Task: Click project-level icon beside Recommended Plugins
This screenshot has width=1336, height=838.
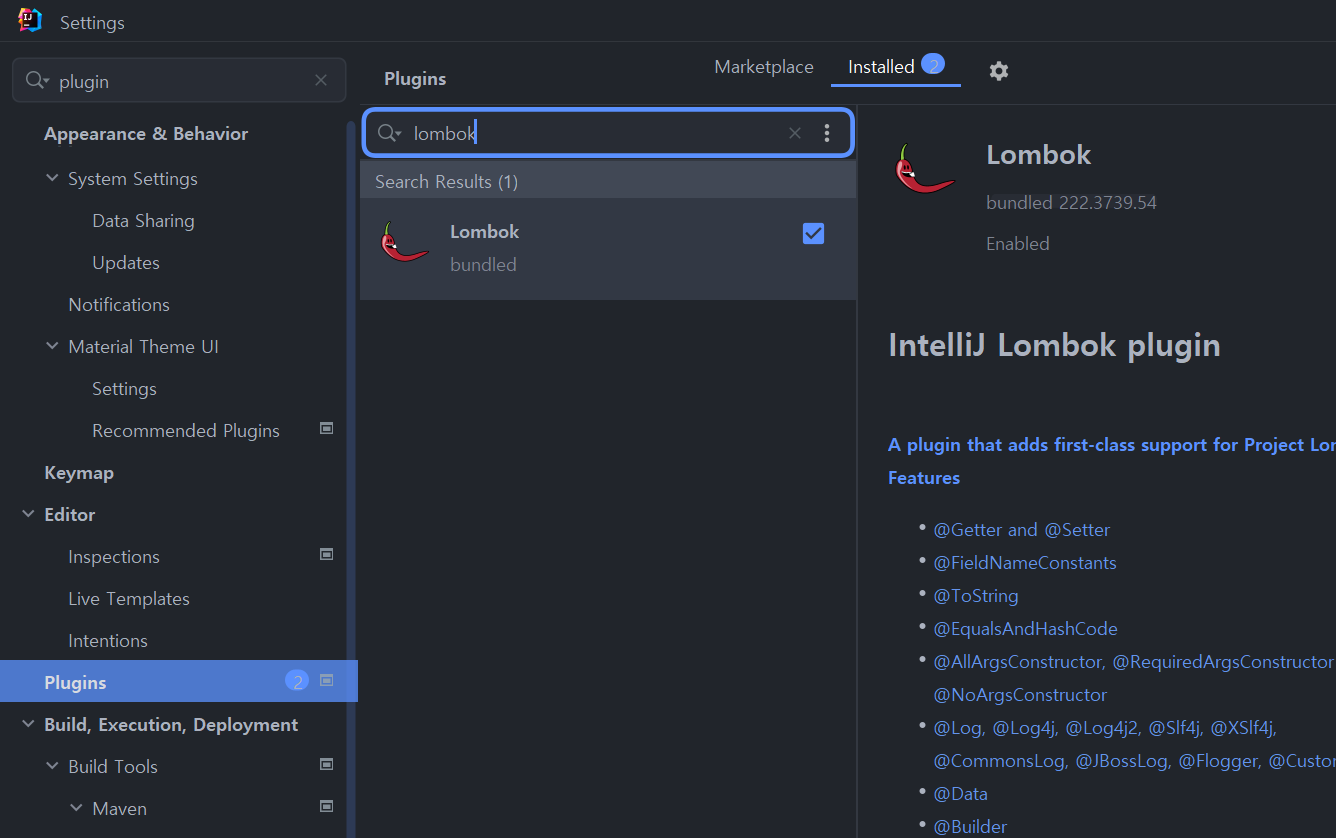Action: 326,428
